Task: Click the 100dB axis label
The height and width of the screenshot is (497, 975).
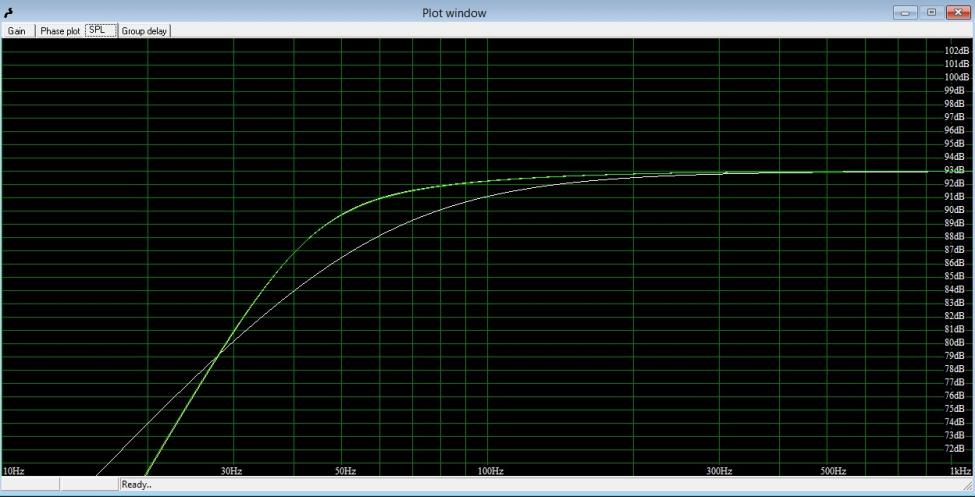Action: tap(957, 77)
